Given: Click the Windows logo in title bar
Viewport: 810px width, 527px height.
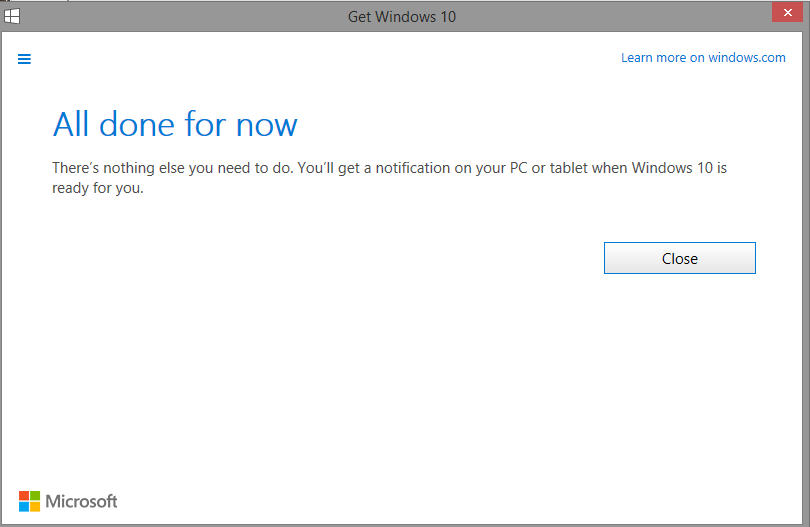Looking at the screenshot, I should click(x=12, y=17).
